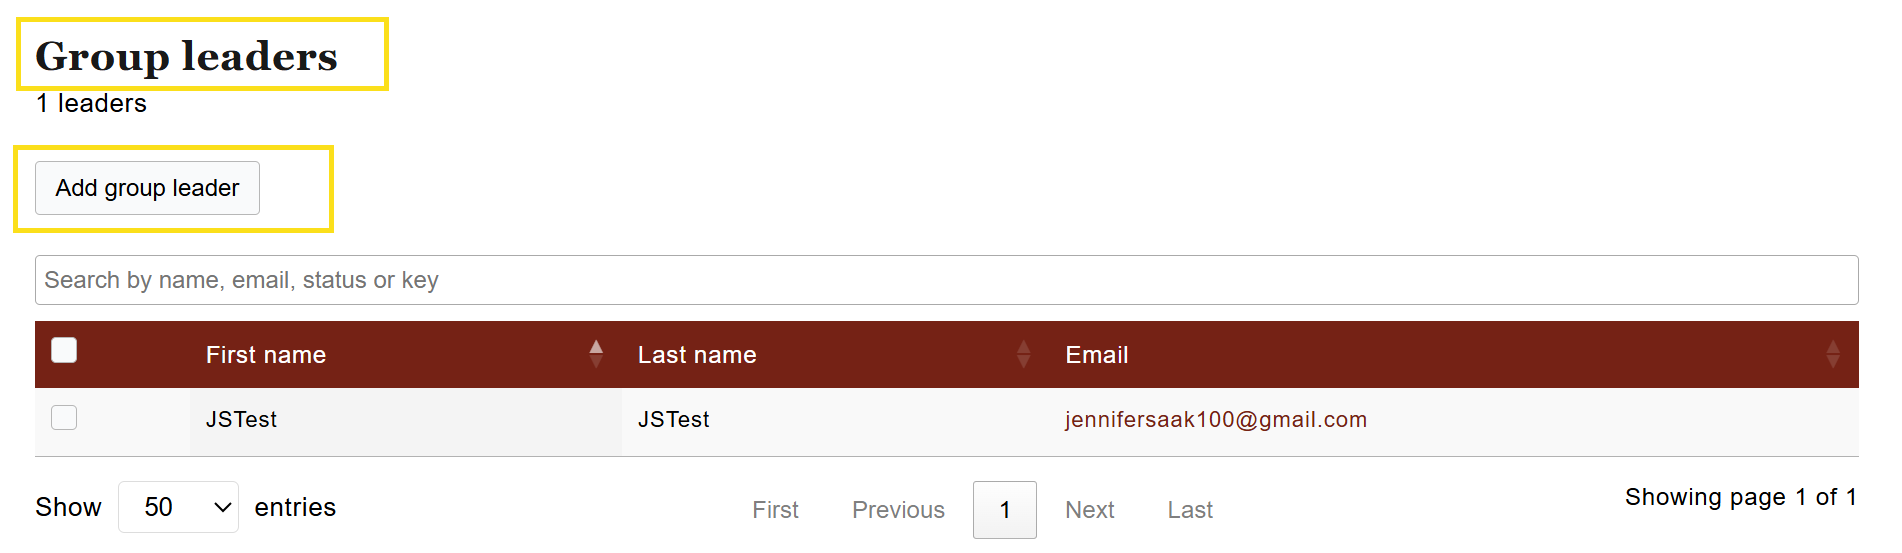Select page 1 in the pagination
Viewport: 1902px width, 553px height.
coord(1004,510)
